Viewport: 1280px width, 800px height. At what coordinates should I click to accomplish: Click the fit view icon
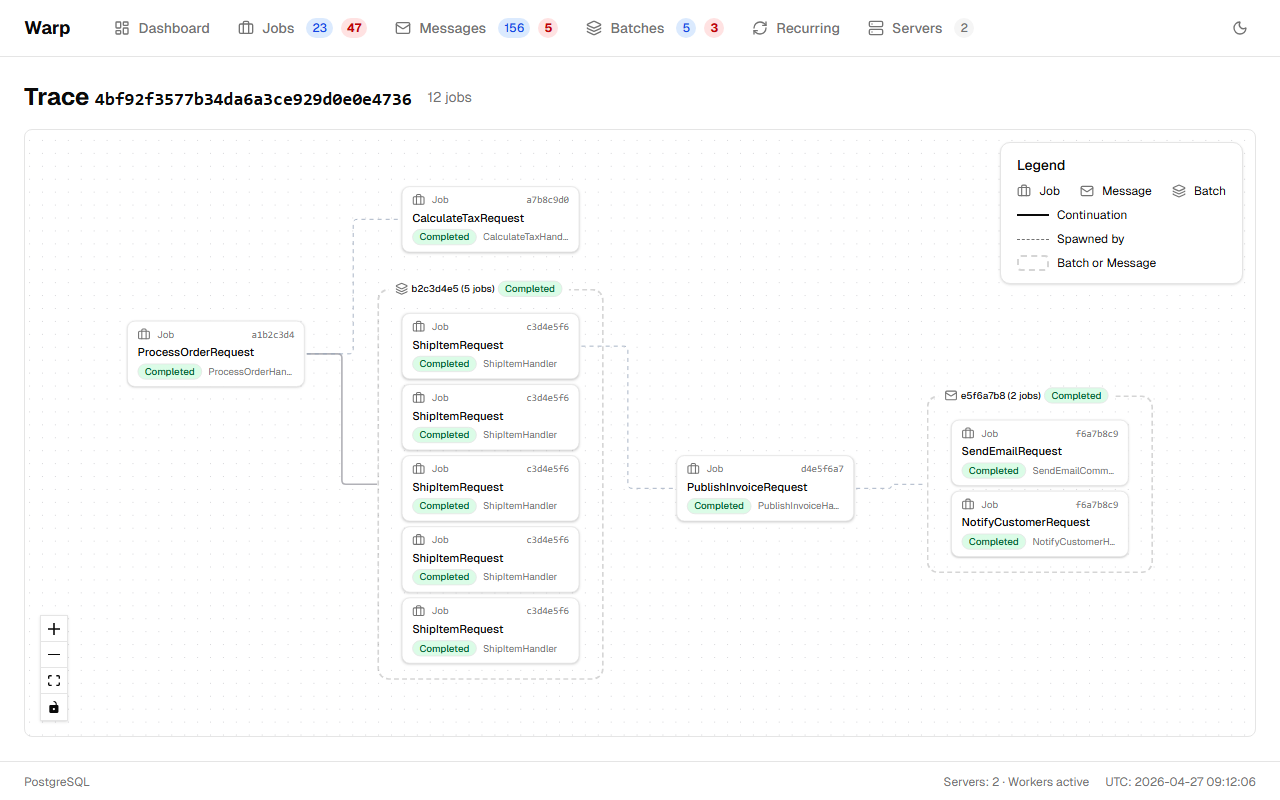54,681
